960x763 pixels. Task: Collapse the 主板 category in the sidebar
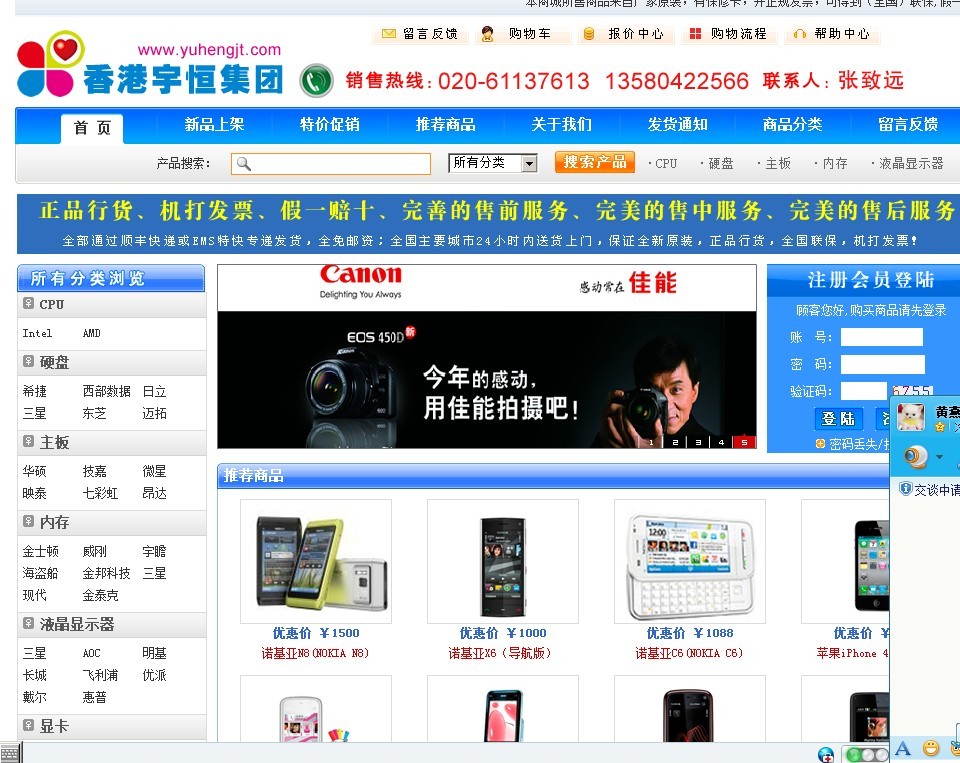(x=28, y=441)
